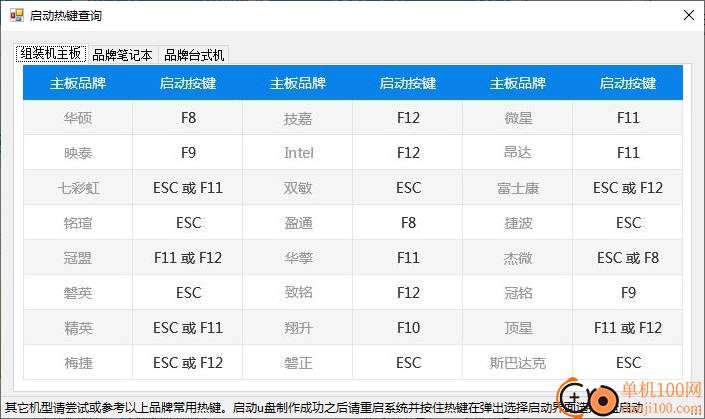Open the 品牌台式机 tab
Image resolution: width=705 pixels, height=419 pixels.
[194, 55]
